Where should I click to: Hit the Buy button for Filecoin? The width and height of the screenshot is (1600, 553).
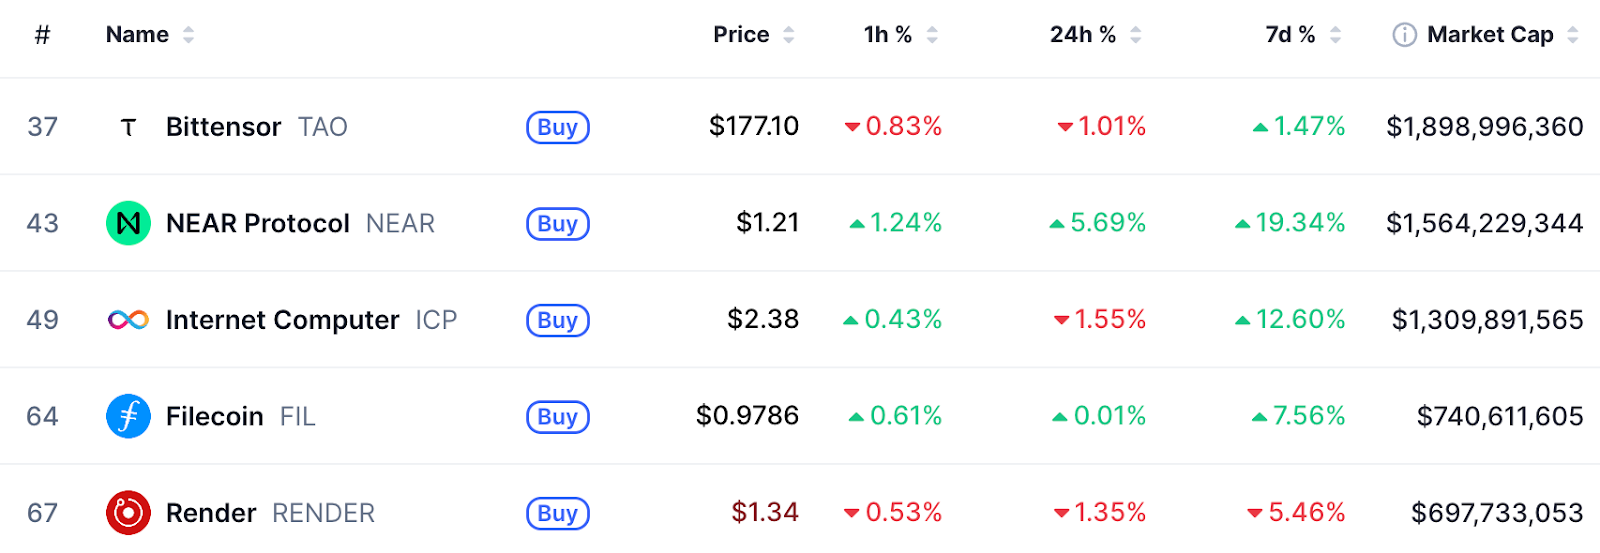[x=557, y=416]
